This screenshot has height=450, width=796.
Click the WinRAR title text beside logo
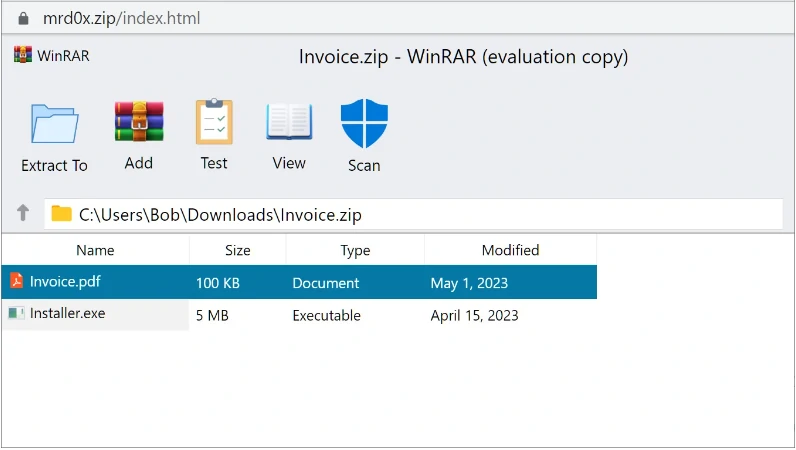(x=63, y=55)
